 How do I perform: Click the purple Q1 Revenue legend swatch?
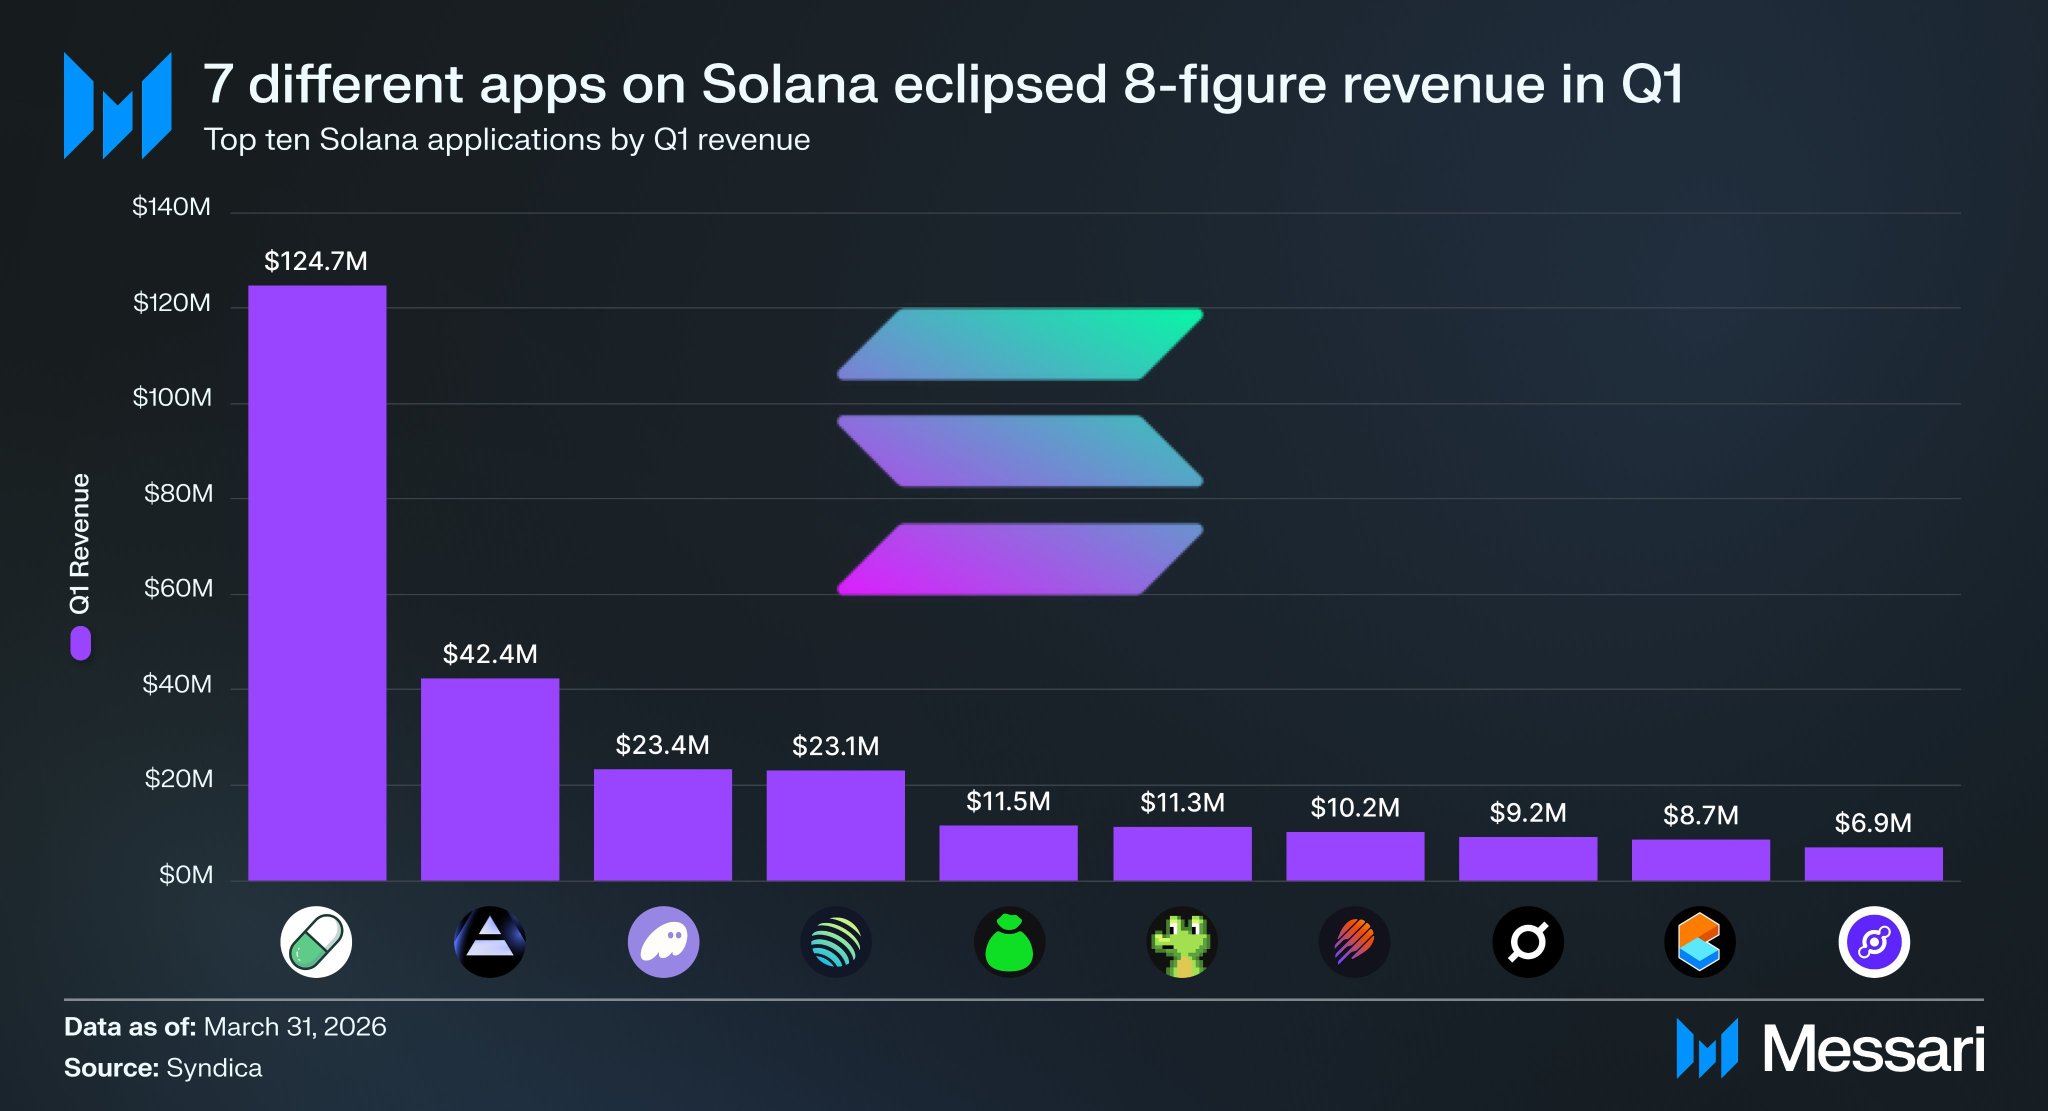[x=81, y=643]
